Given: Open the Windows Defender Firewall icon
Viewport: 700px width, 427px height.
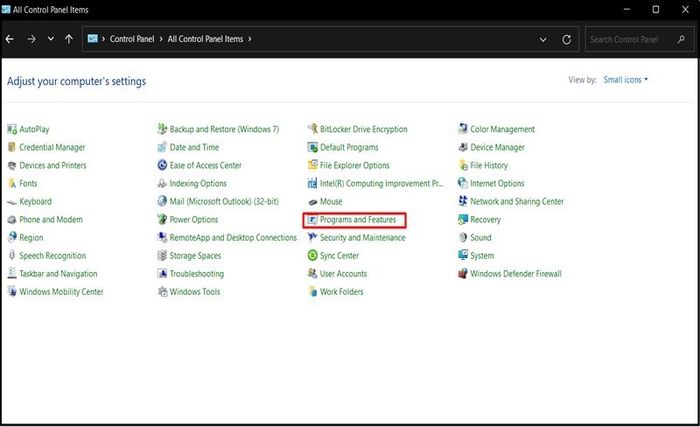Looking at the screenshot, I should point(462,273).
